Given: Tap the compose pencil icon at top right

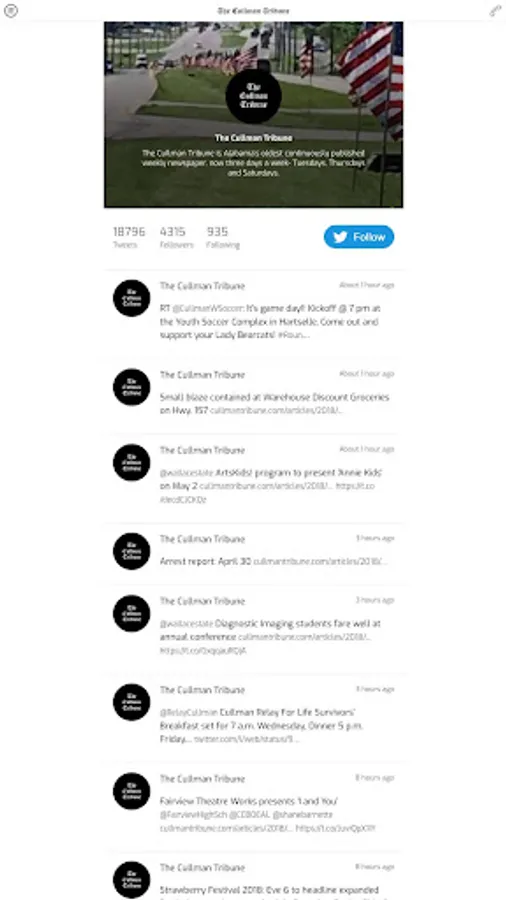Looking at the screenshot, I should 495,11.
